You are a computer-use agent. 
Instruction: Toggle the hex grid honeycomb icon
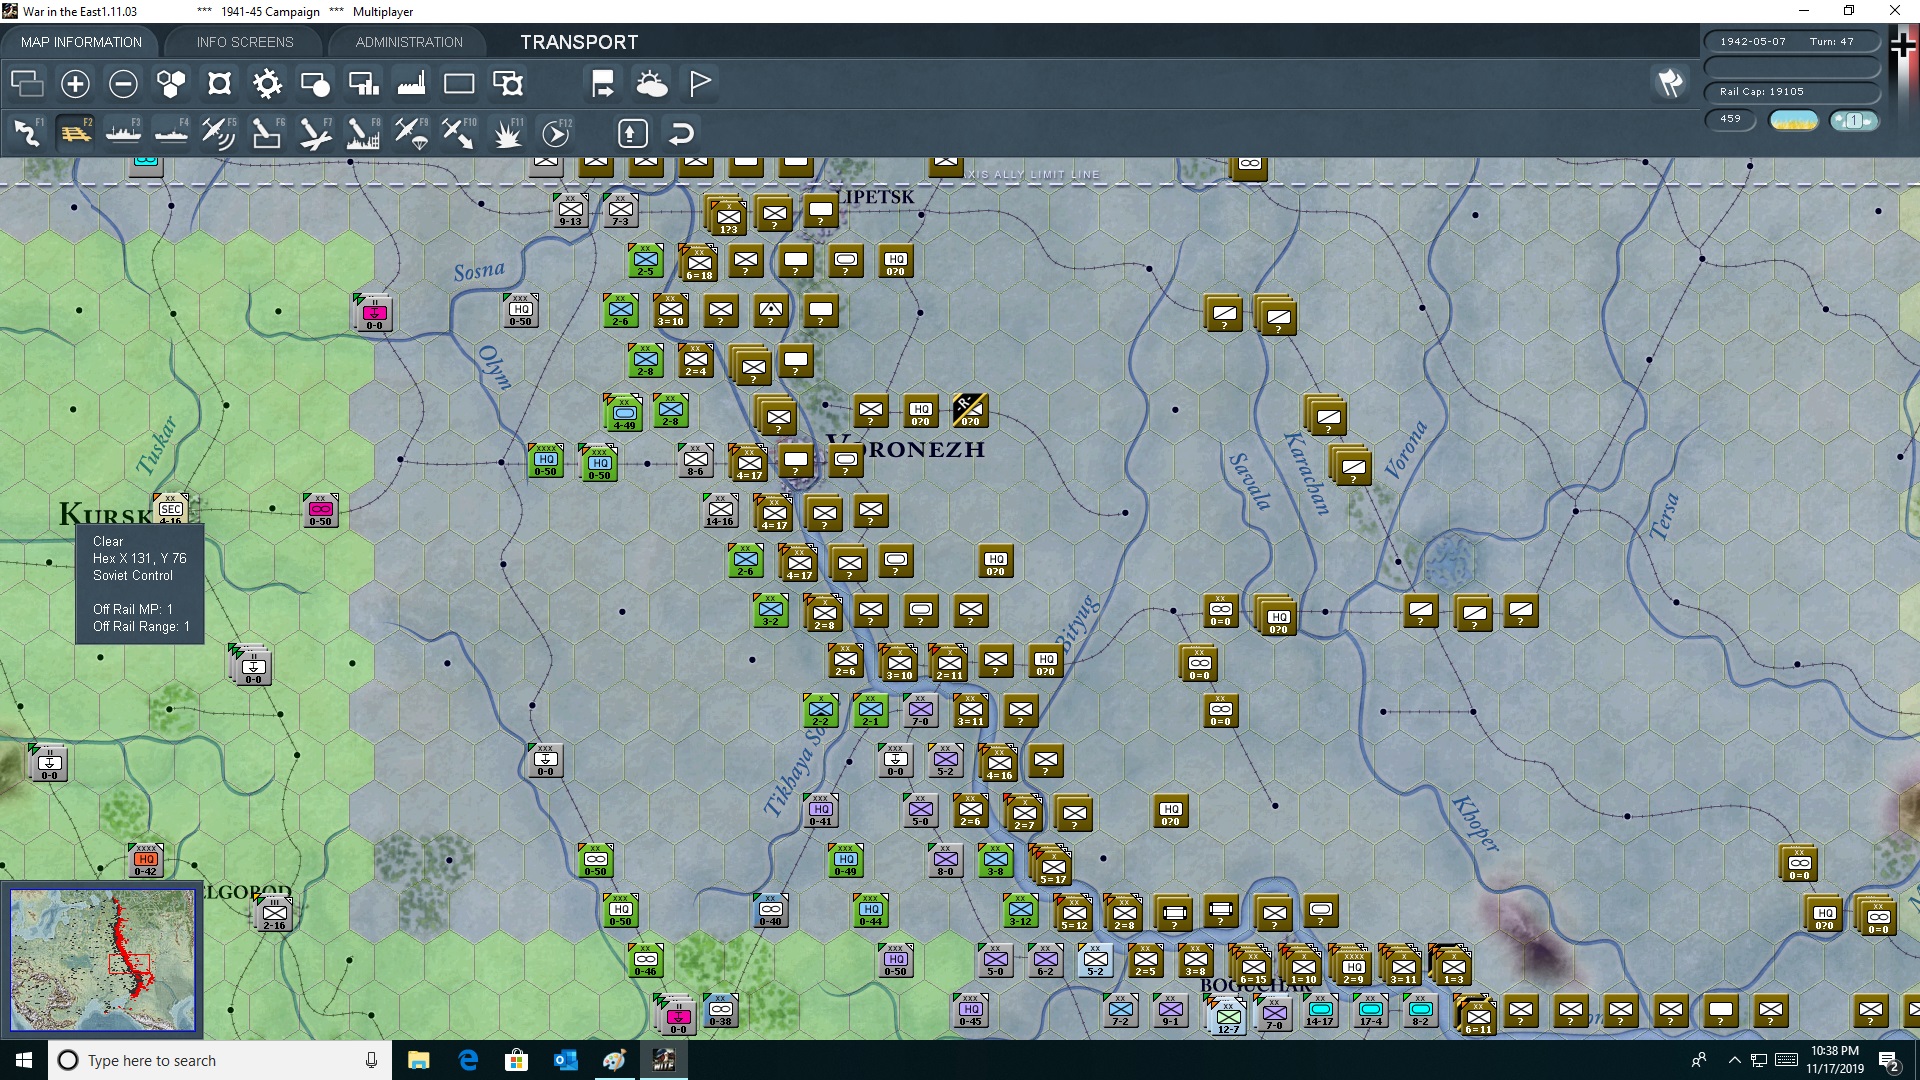click(171, 84)
